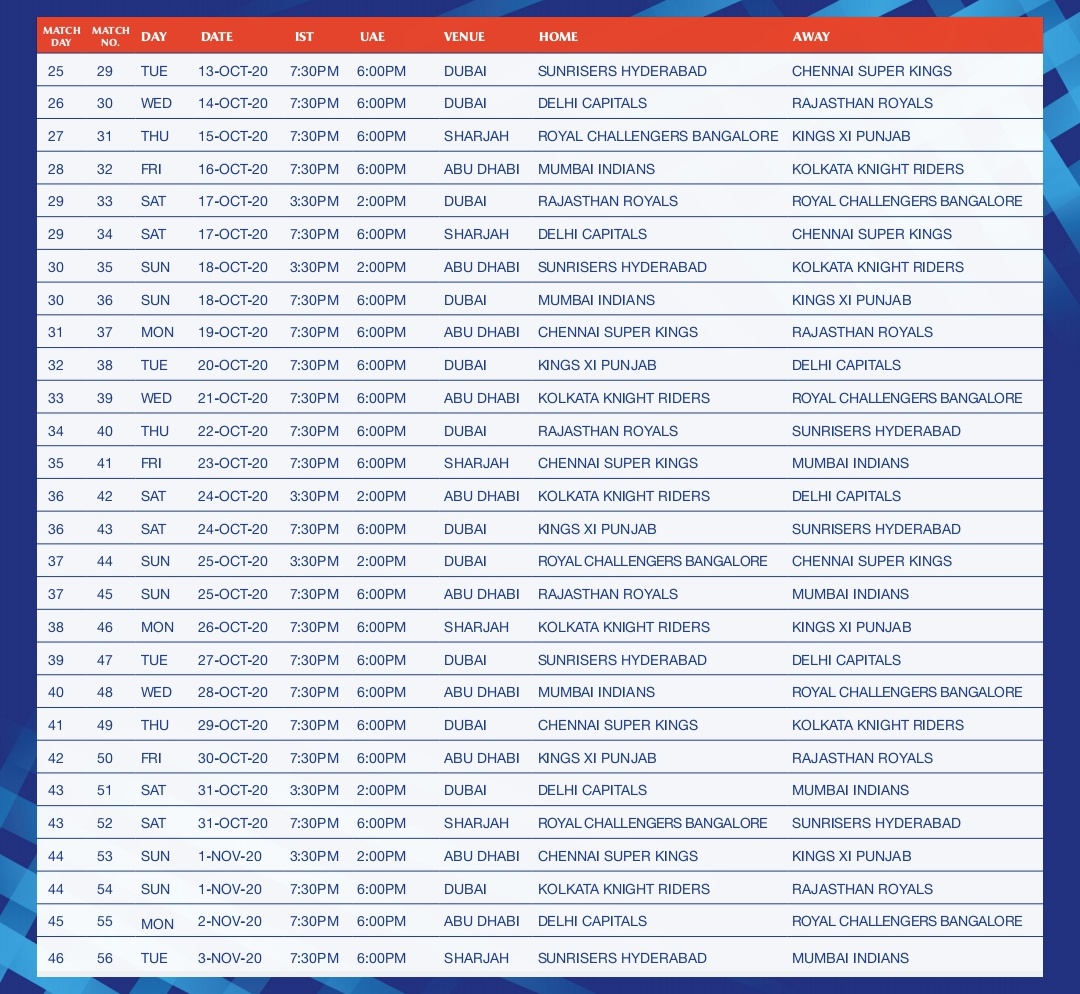Click the DATE column header
Viewport: 1080px width, 994px height.
pyautogui.click(x=217, y=37)
